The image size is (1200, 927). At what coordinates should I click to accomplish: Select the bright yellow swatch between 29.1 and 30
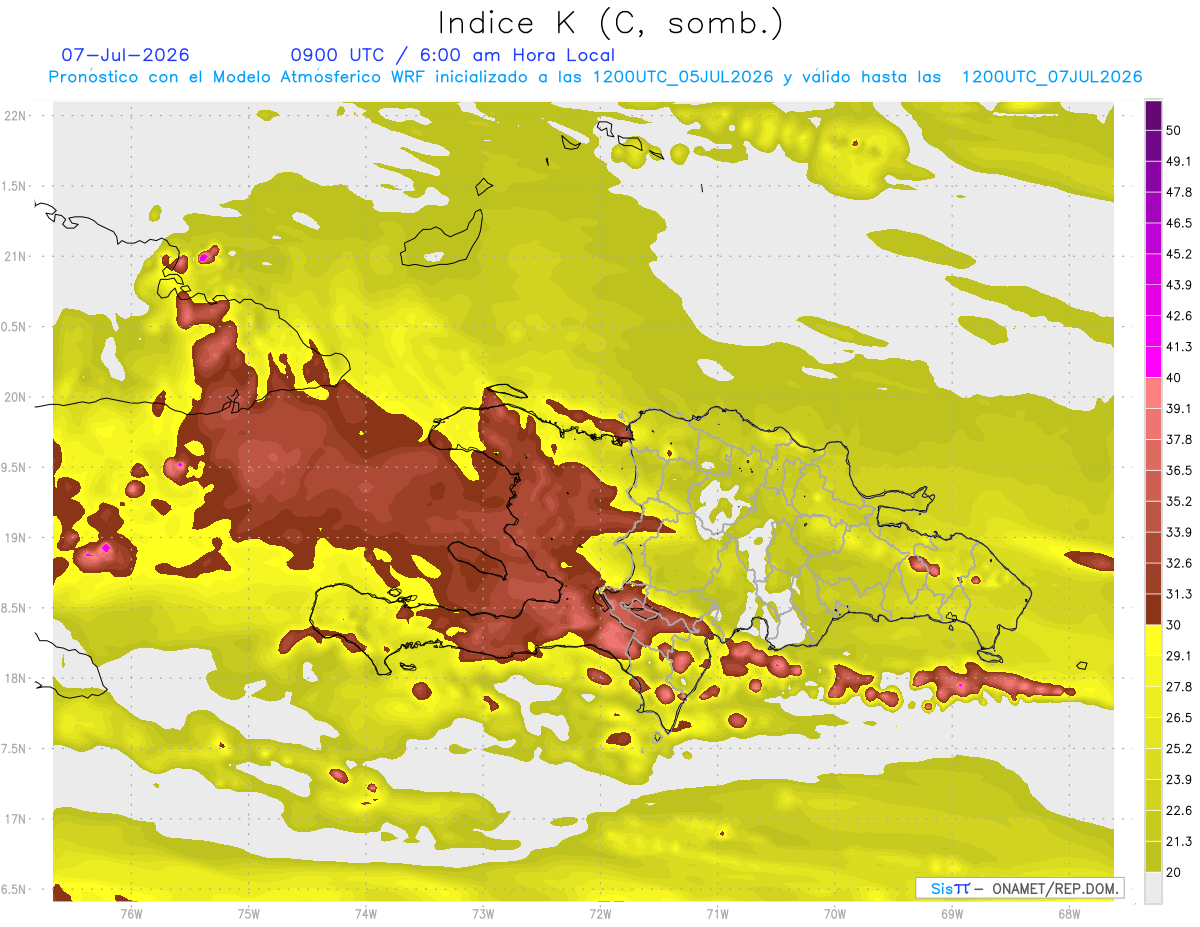tap(1153, 640)
